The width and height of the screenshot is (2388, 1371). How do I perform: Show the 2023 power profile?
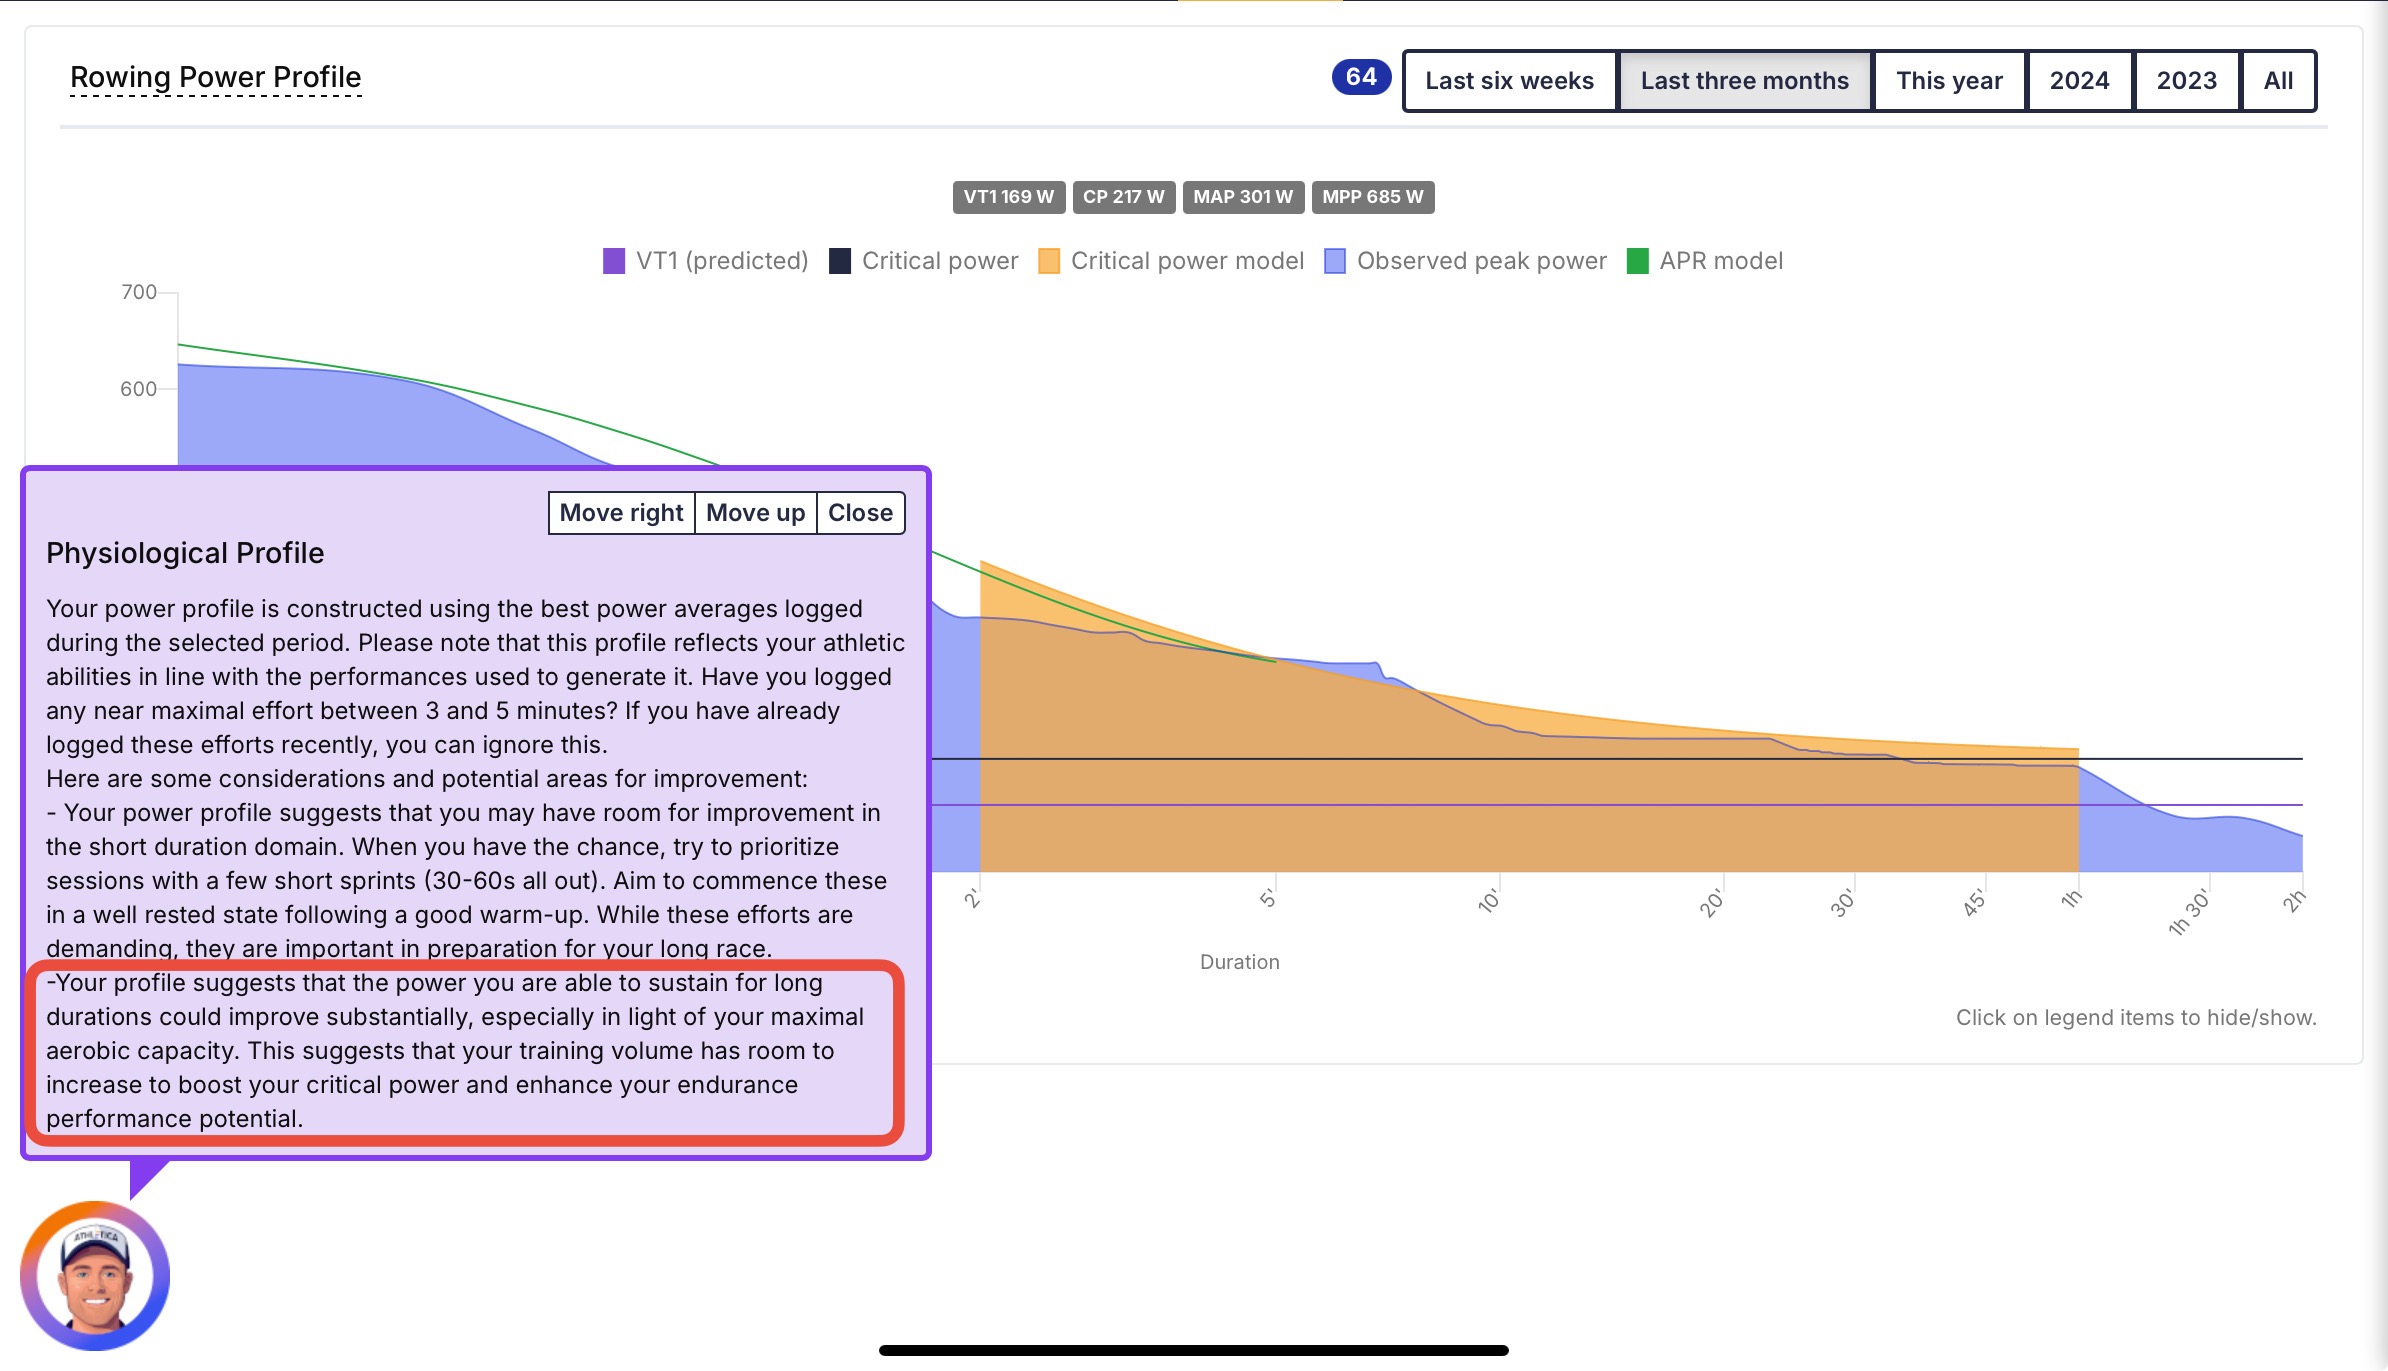click(2186, 81)
